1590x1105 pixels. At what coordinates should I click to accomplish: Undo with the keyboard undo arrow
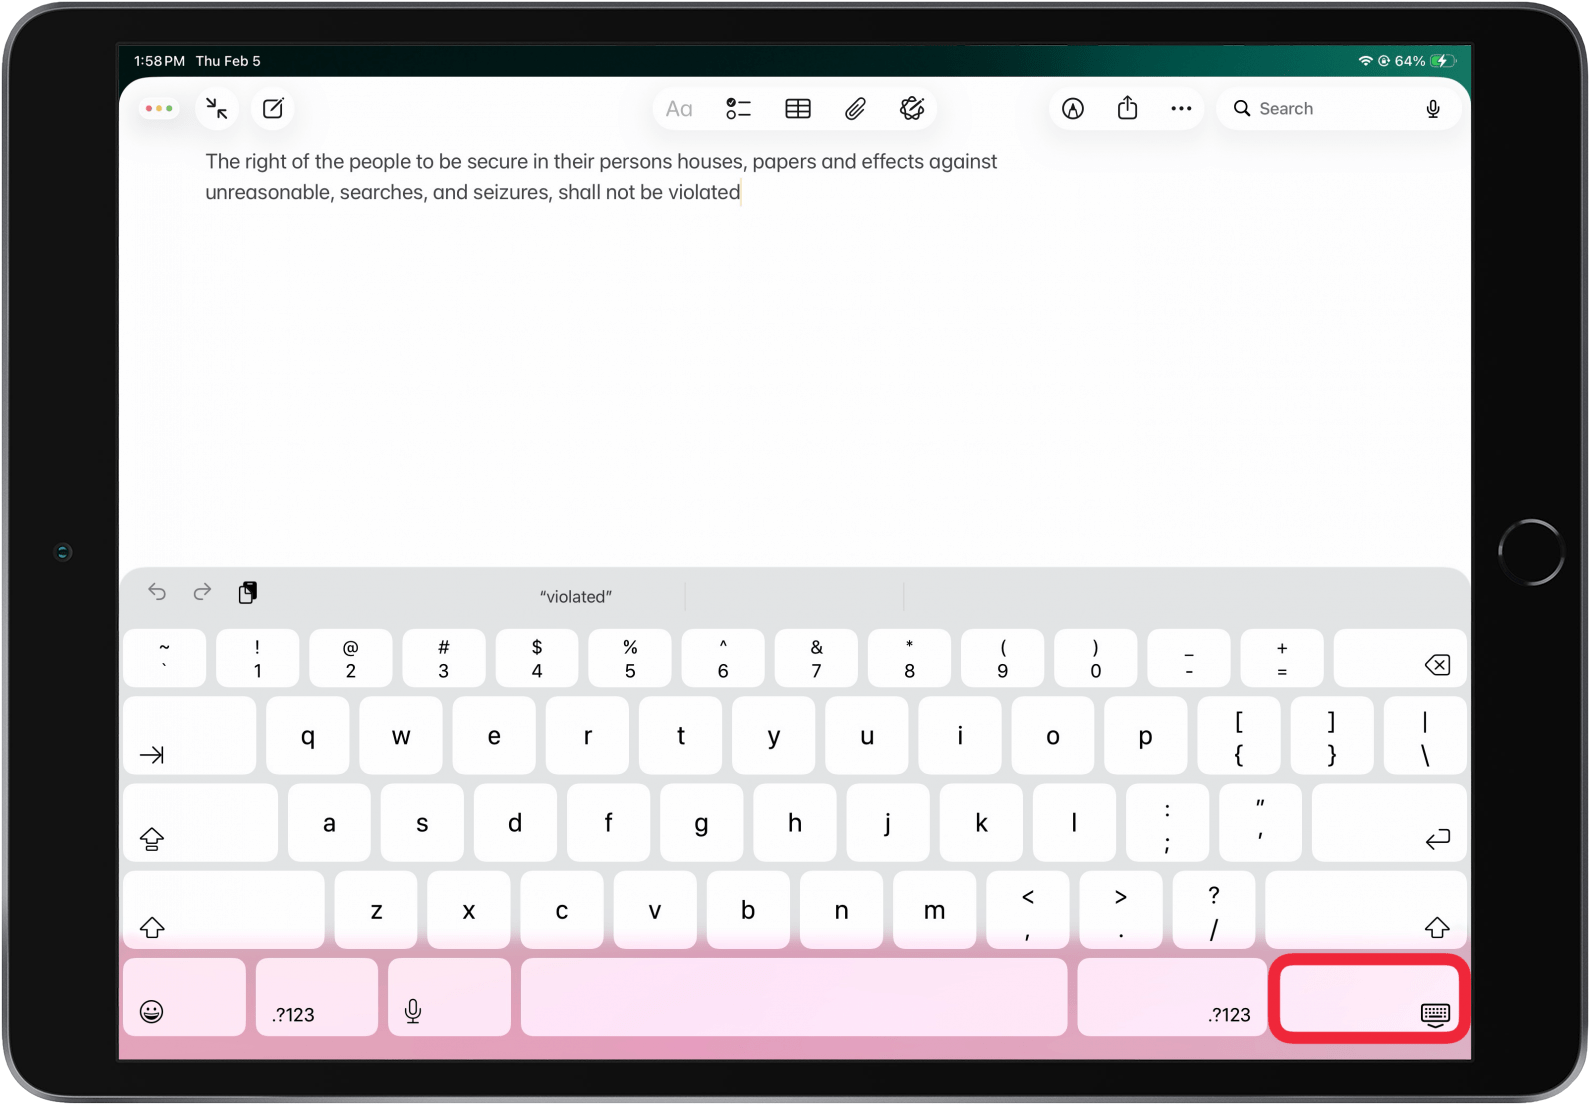tap(157, 592)
